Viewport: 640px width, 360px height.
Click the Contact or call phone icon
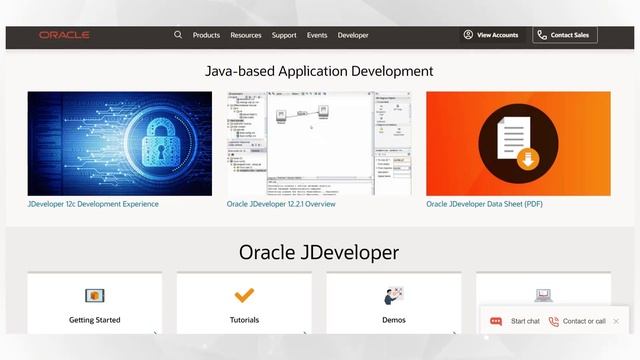[x=553, y=322]
